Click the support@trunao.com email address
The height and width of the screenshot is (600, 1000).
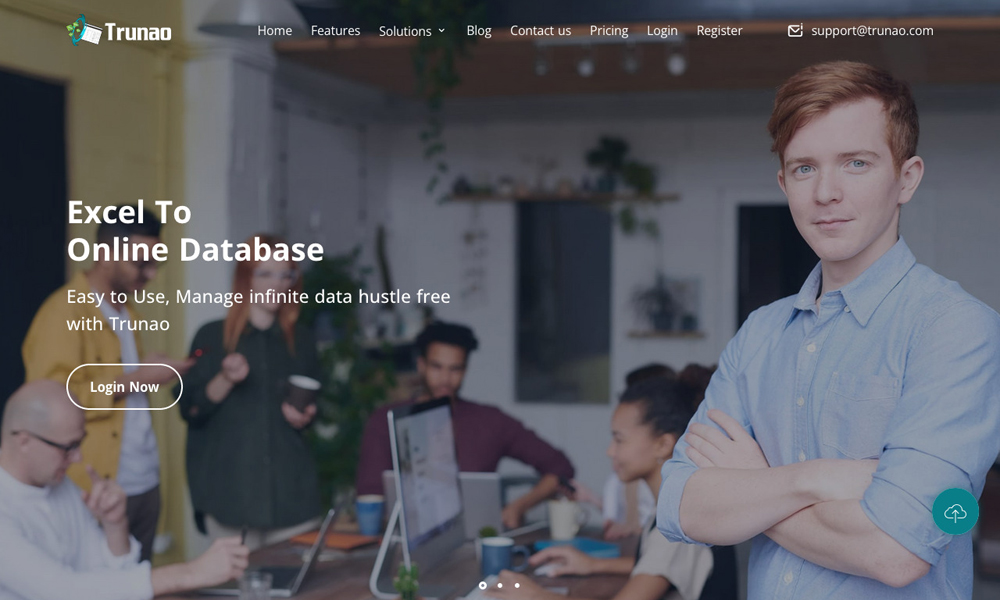pyautogui.click(x=872, y=30)
